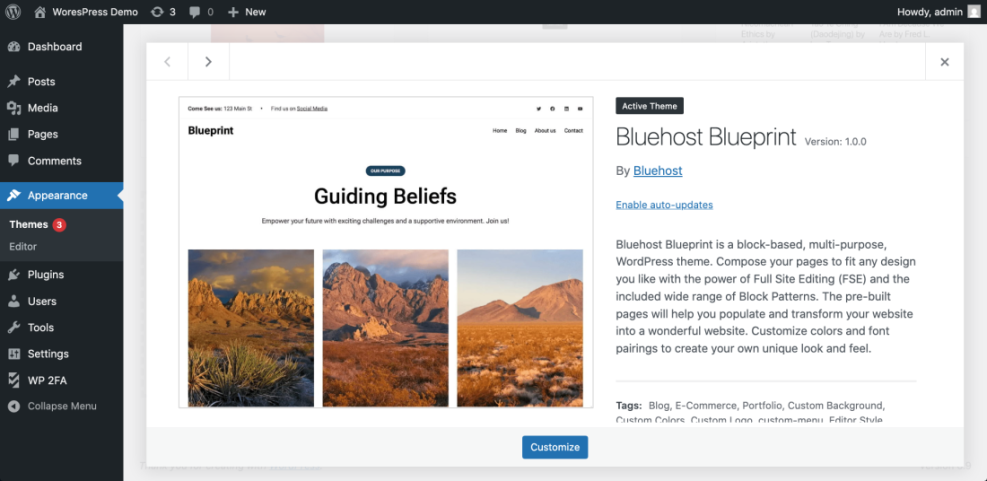This screenshot has height=481, width=987.
Task: Click the New label in admin bar
Action: point(256,11)
